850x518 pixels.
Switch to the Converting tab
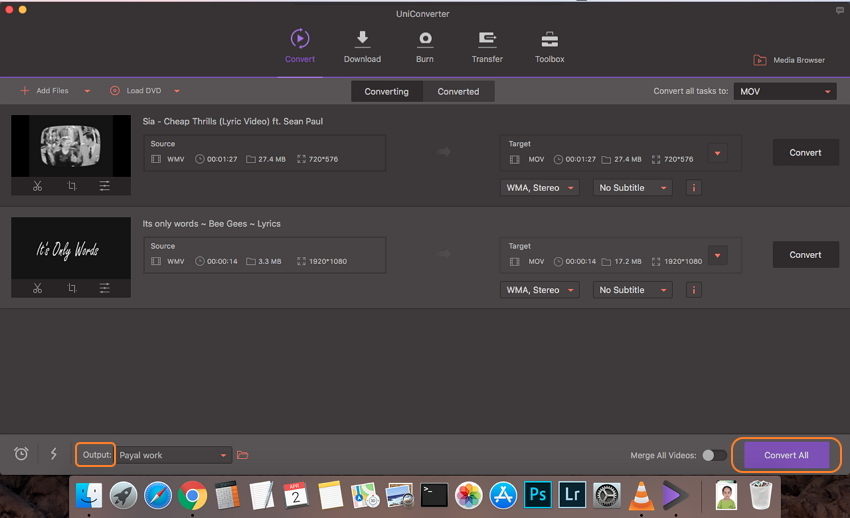[387, 92]
